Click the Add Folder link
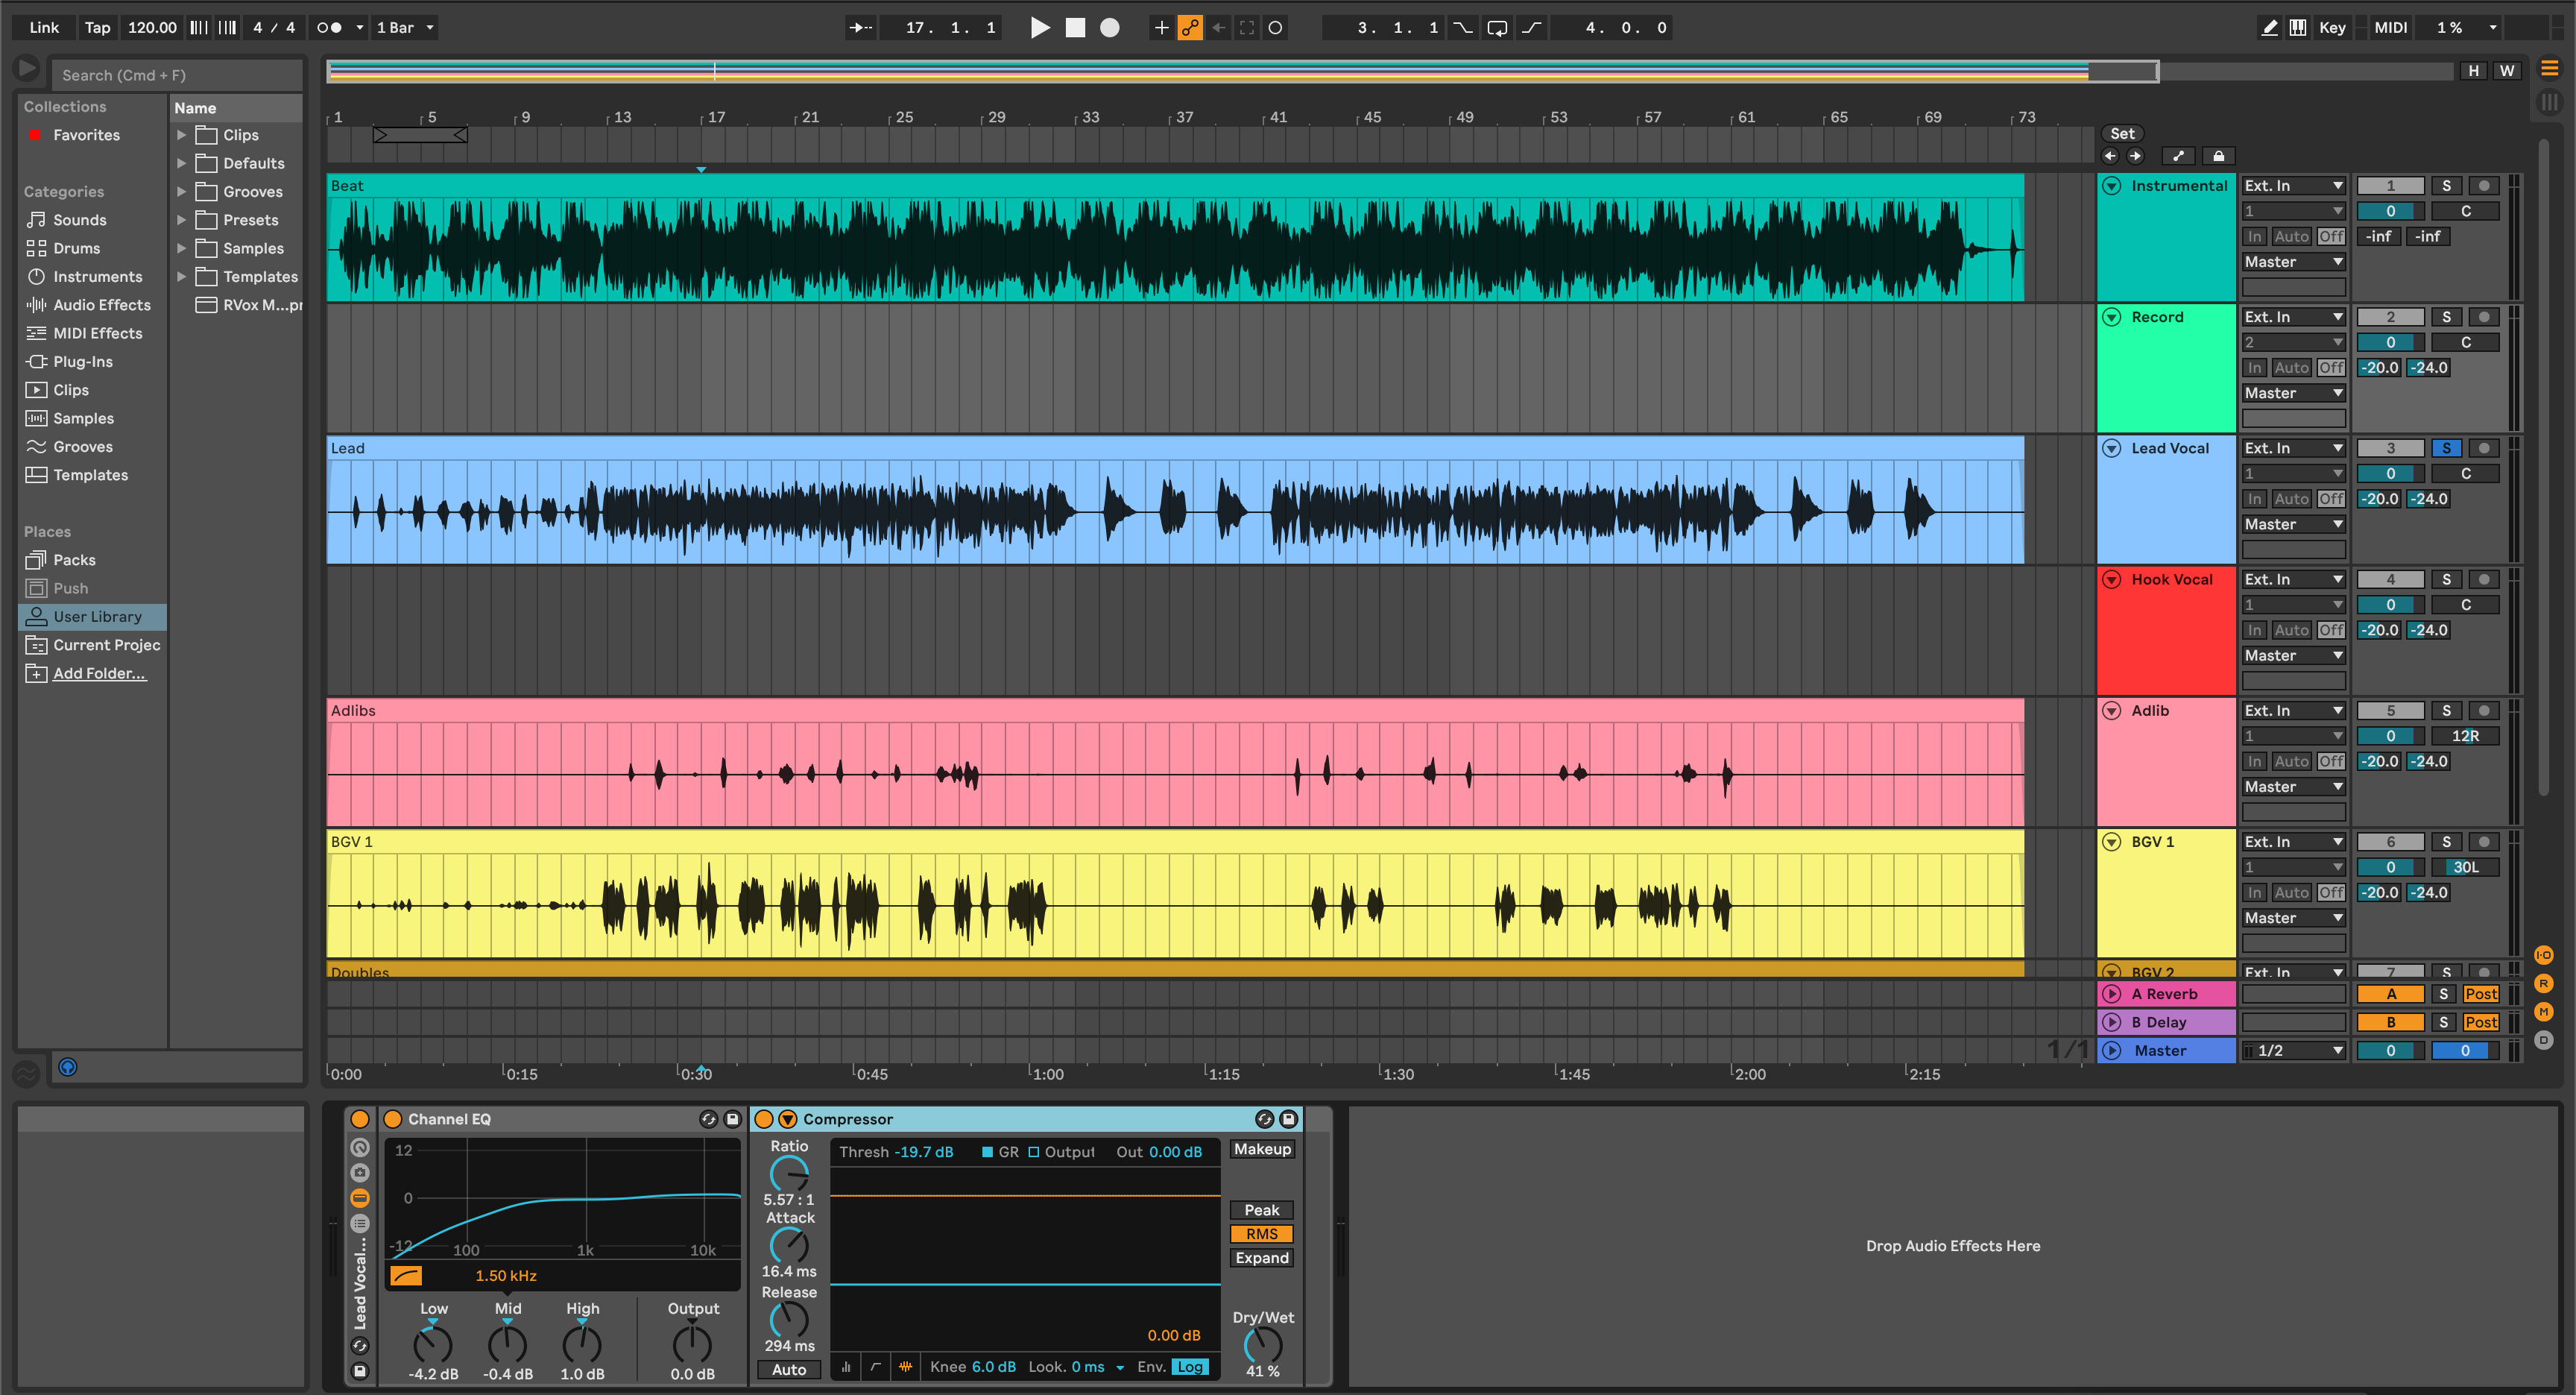Screen dimensions: 2576x1395 (99, 673)
